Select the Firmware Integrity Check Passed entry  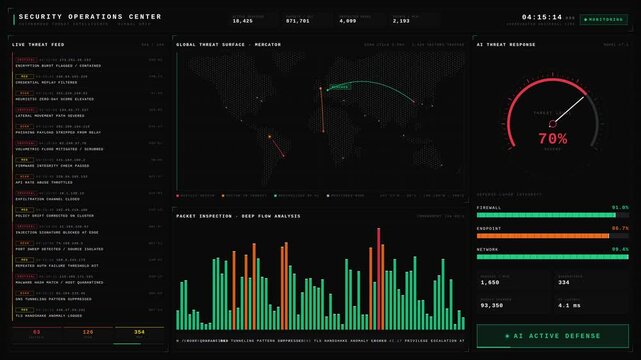pos(88,163)
